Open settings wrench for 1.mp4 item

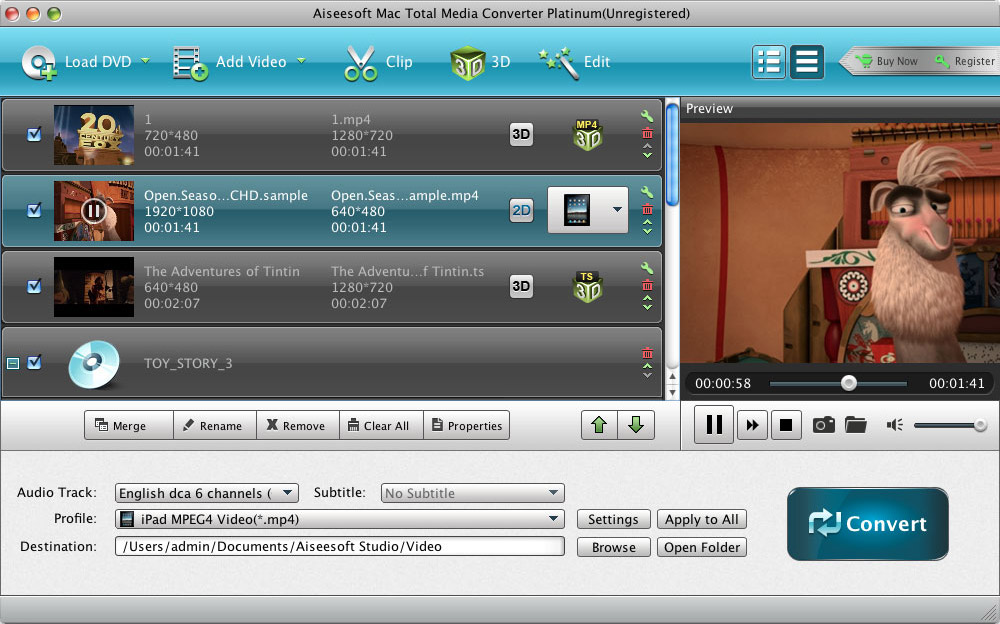click(x=647, y=118)
